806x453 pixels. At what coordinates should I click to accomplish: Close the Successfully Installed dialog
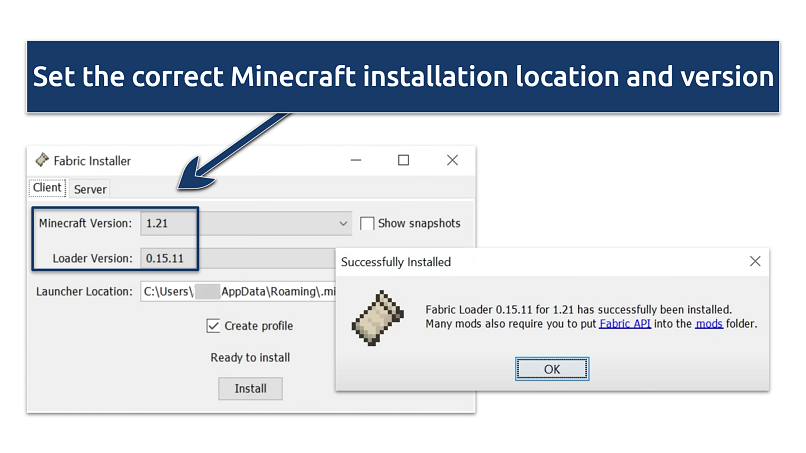tap(755, 262)
